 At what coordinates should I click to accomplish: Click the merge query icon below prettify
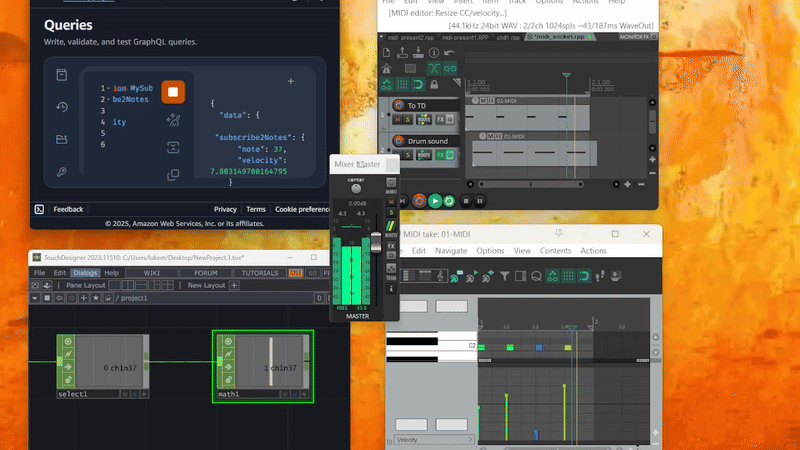(x=173, y=148)
